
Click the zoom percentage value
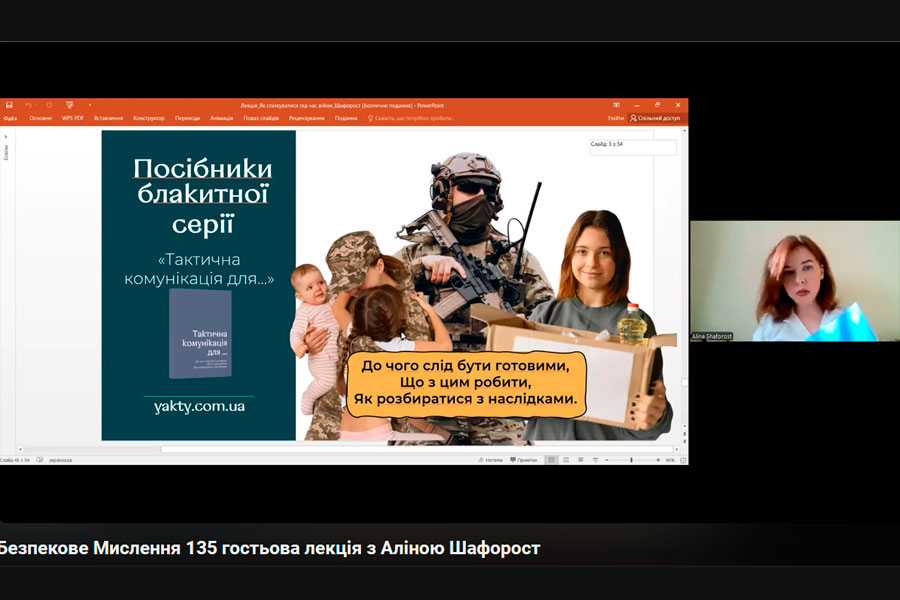point(670,460)
